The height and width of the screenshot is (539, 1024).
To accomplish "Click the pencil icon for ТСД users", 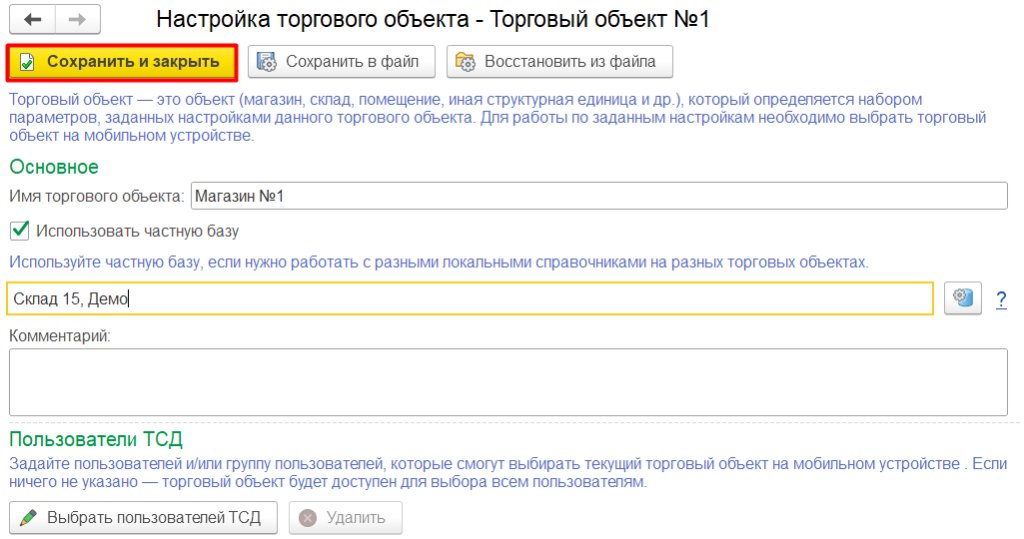I will (x=28, y=518).
